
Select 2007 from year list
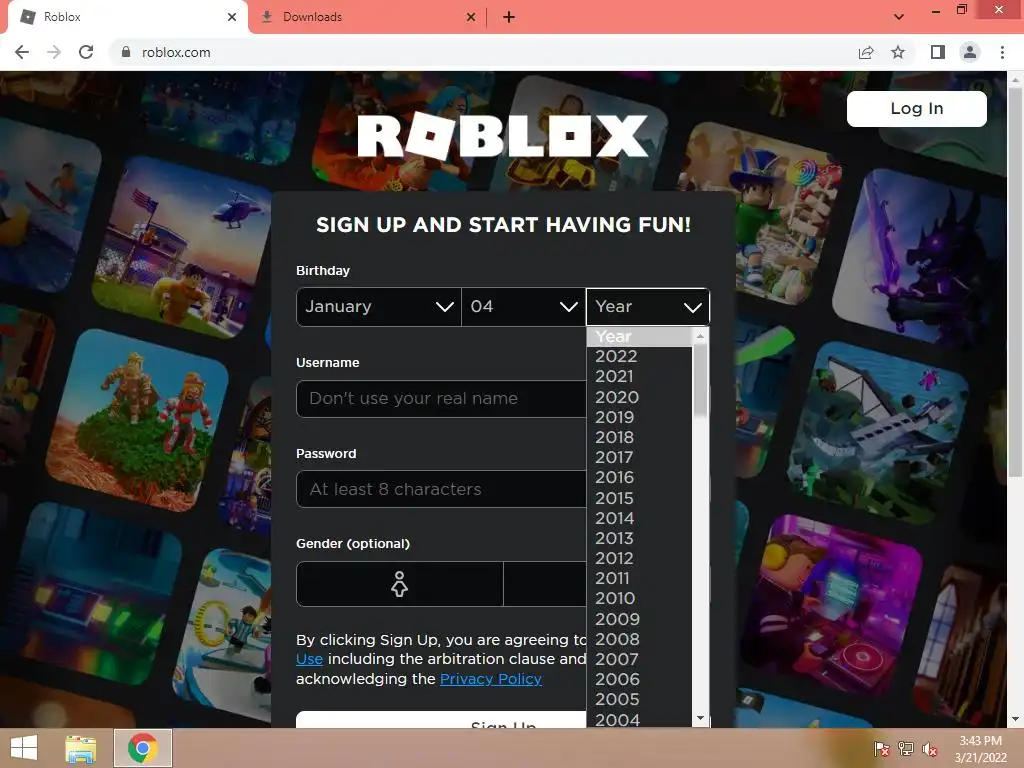[x=639, y=659]
